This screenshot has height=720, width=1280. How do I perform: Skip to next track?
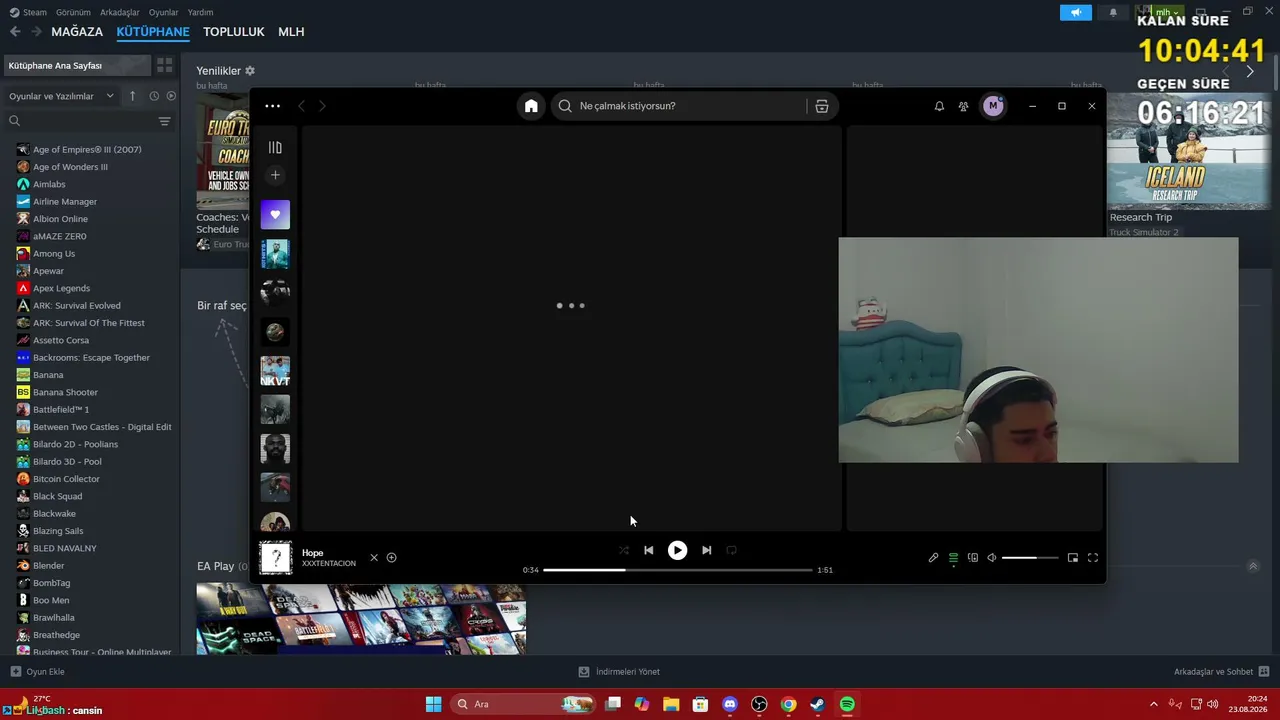point(706,550)
